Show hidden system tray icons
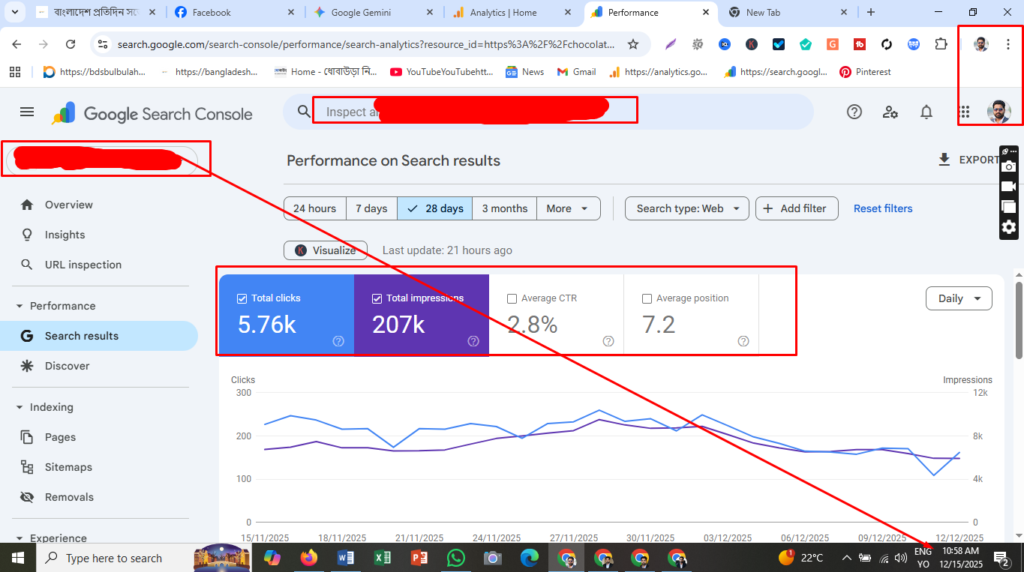Image resolution: width=1024 pixels, height=572 pixels. coord(846,558)
